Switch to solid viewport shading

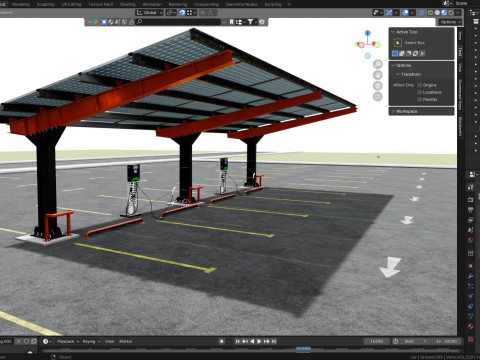pos(437,13)
